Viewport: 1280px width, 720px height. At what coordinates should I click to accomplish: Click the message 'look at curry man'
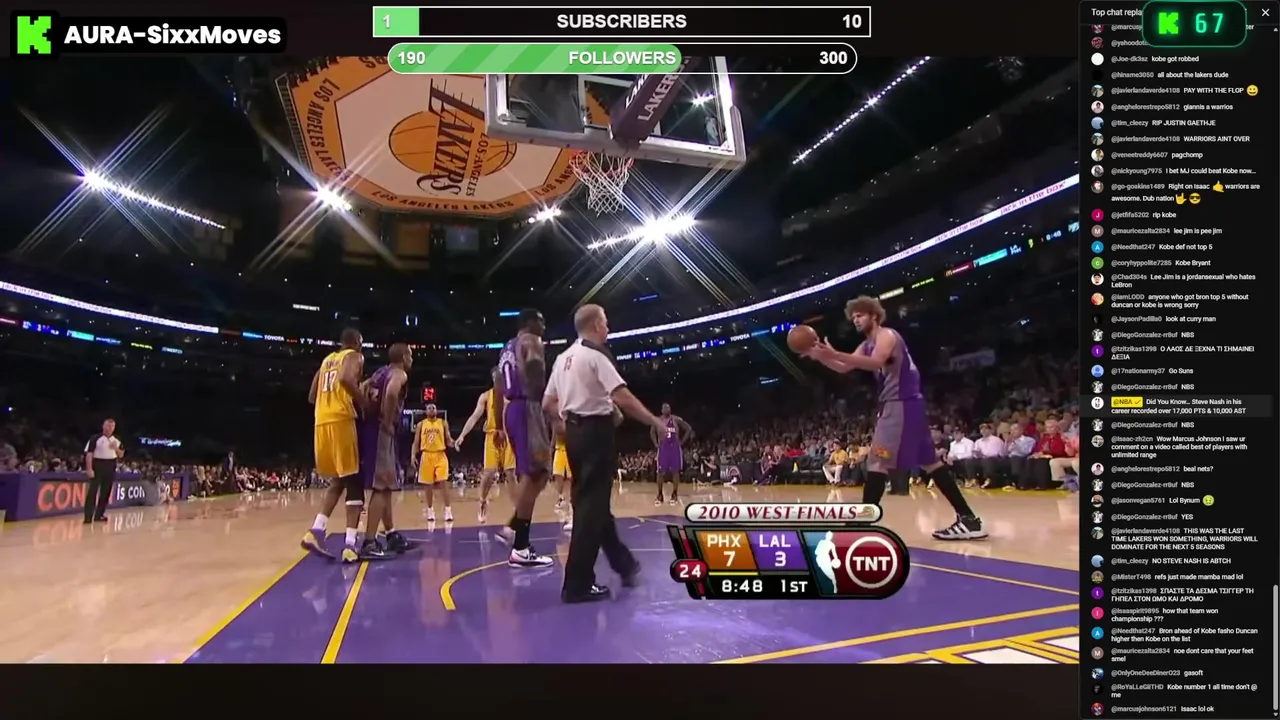pos(1191,319)
